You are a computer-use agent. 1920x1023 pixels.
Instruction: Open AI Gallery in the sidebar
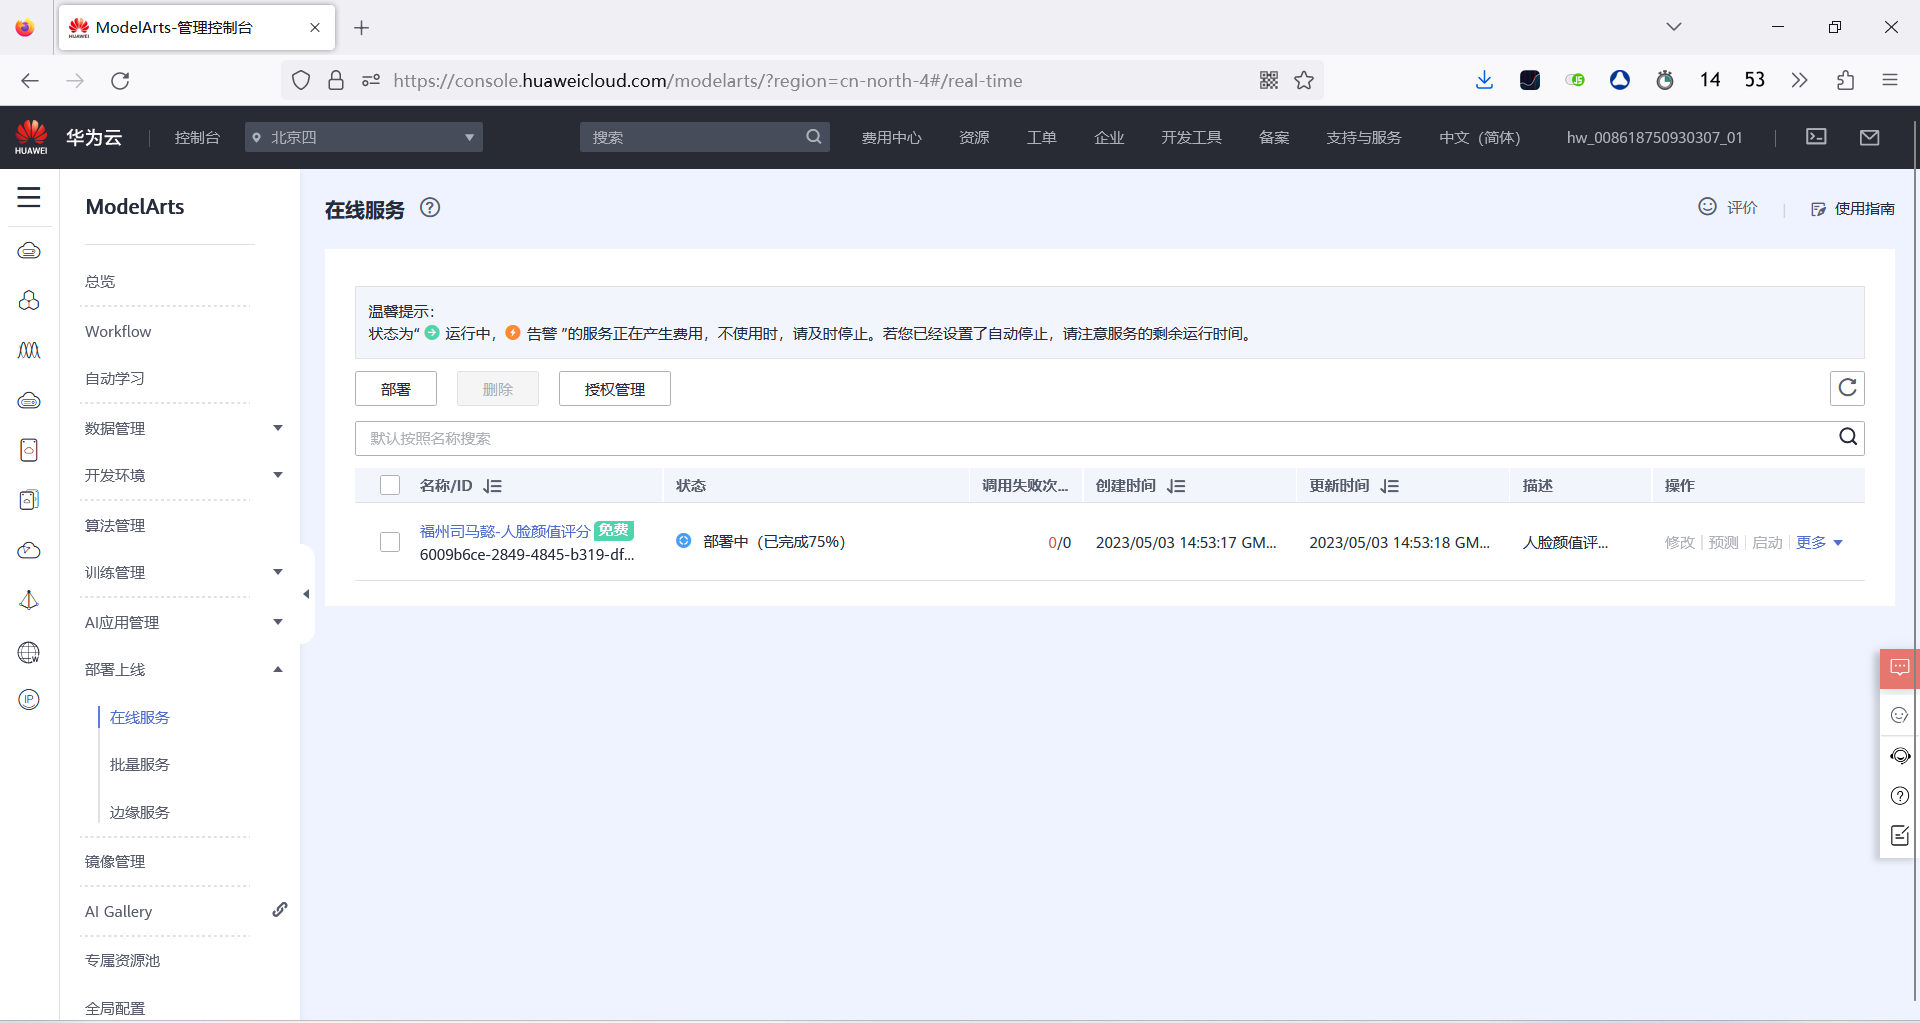(119, 911)
